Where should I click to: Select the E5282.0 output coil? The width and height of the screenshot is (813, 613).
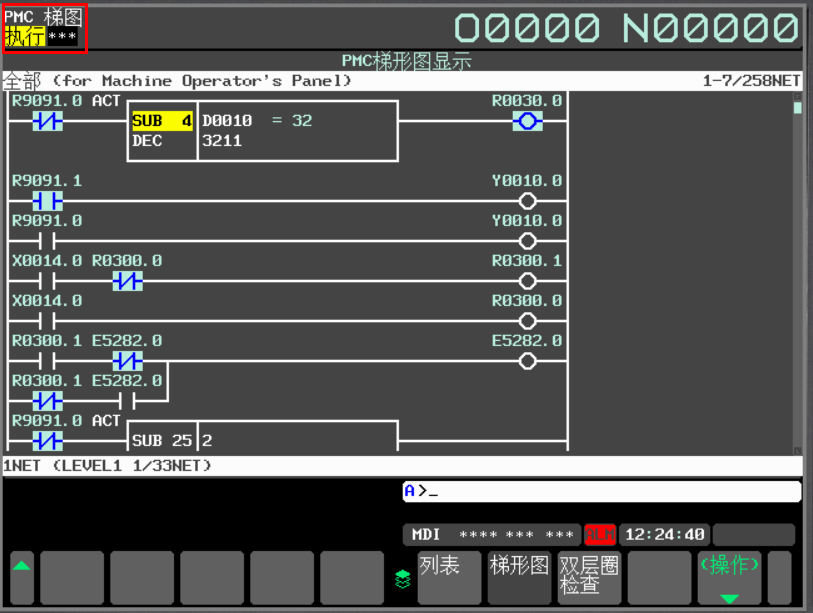coord(527,362)
